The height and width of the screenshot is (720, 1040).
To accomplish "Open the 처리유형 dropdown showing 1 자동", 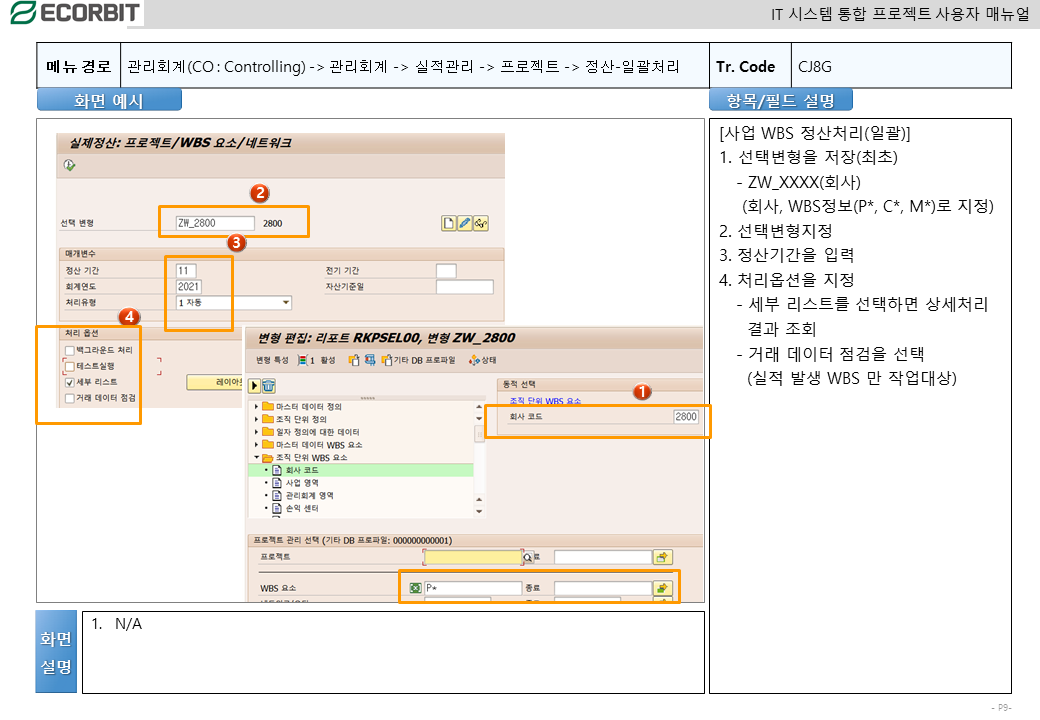I will [286, 303].
